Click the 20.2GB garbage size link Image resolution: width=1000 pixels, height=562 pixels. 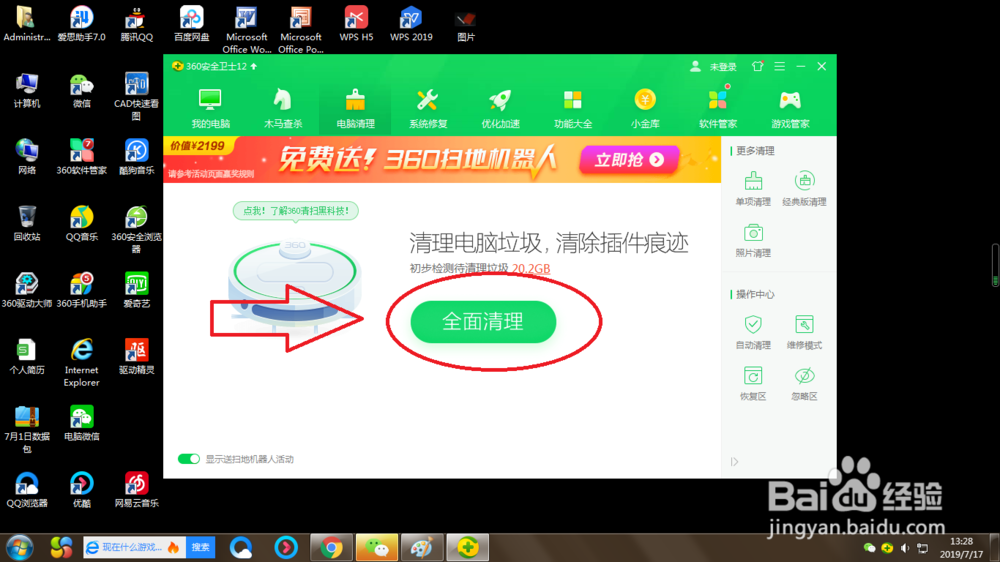click(531, 269)
